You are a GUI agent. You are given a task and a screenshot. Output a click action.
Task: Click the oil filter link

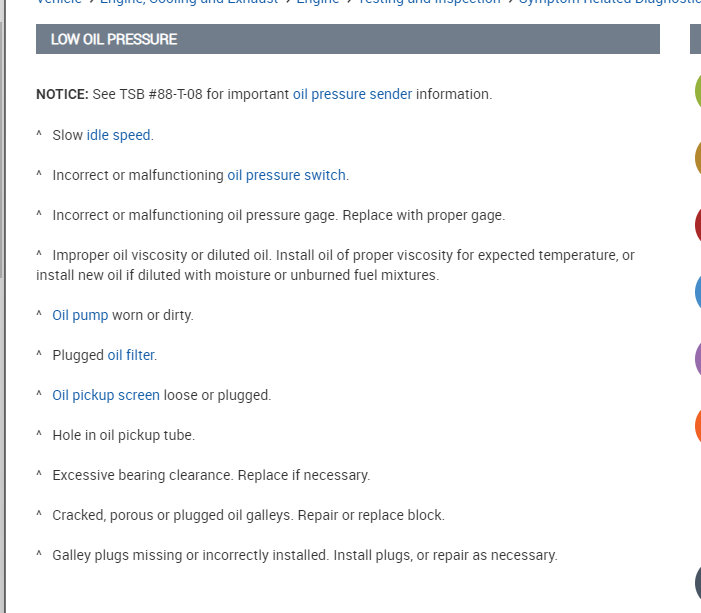click(131, 355)
